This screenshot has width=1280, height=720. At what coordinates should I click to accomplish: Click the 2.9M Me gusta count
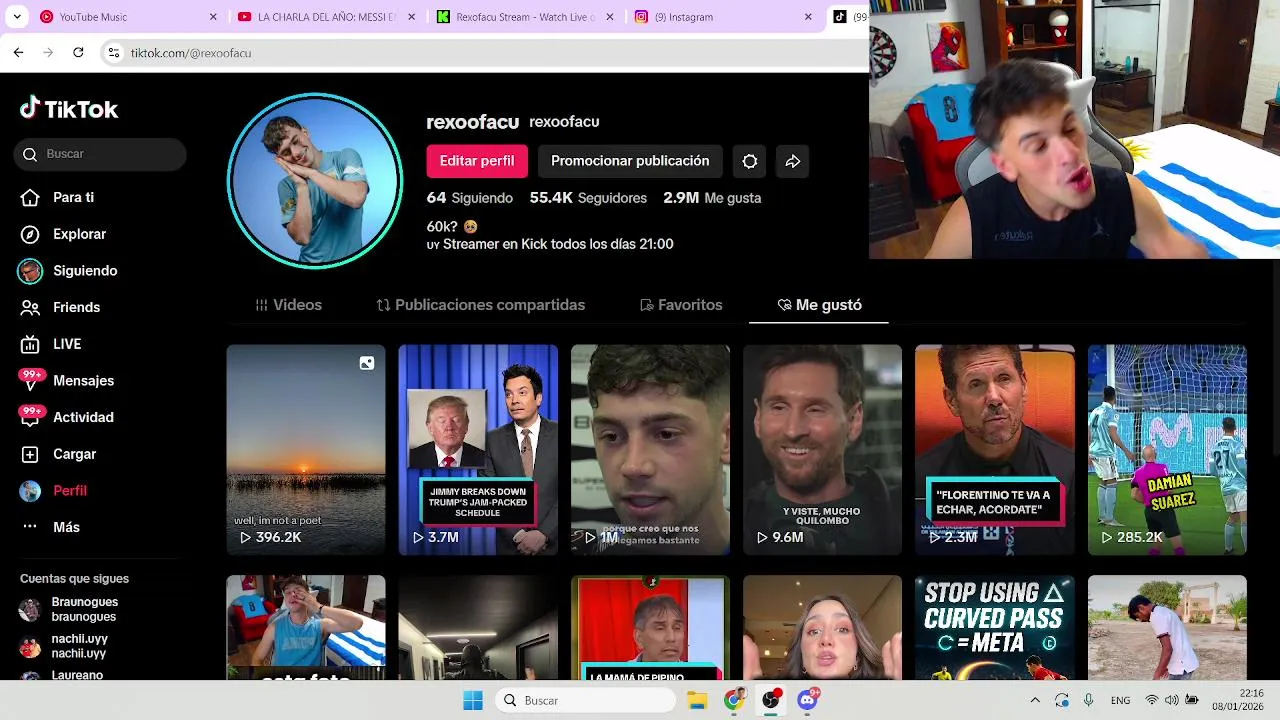point(712,198)
